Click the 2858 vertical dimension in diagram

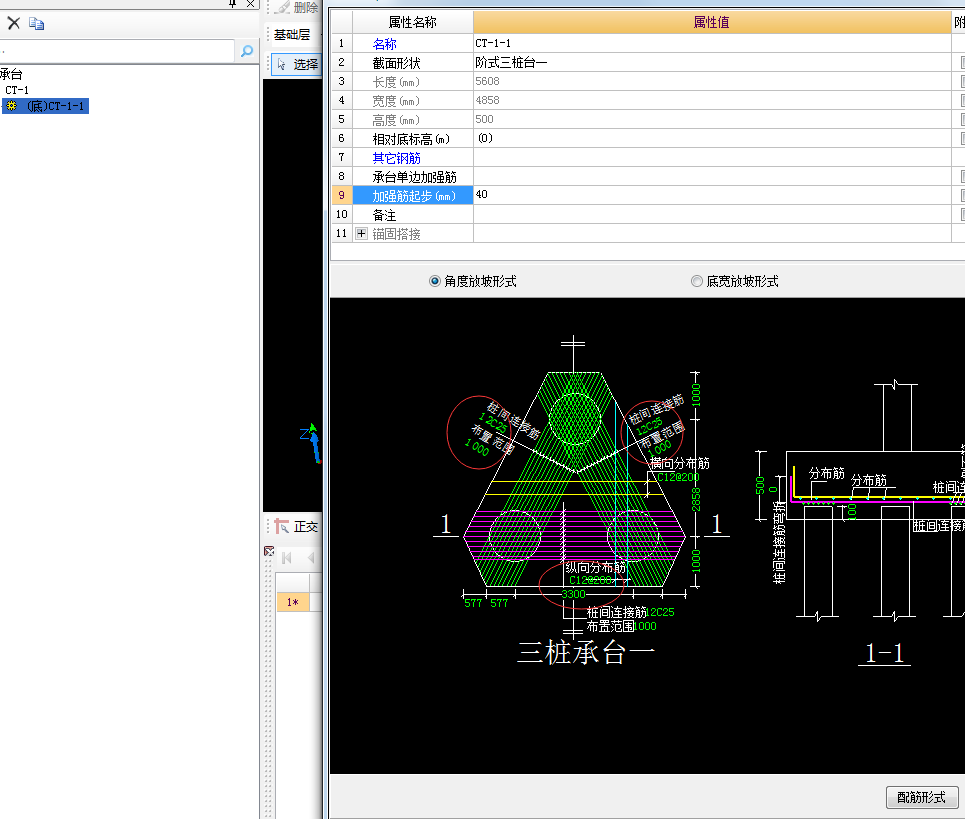click(x=696, y=500)
